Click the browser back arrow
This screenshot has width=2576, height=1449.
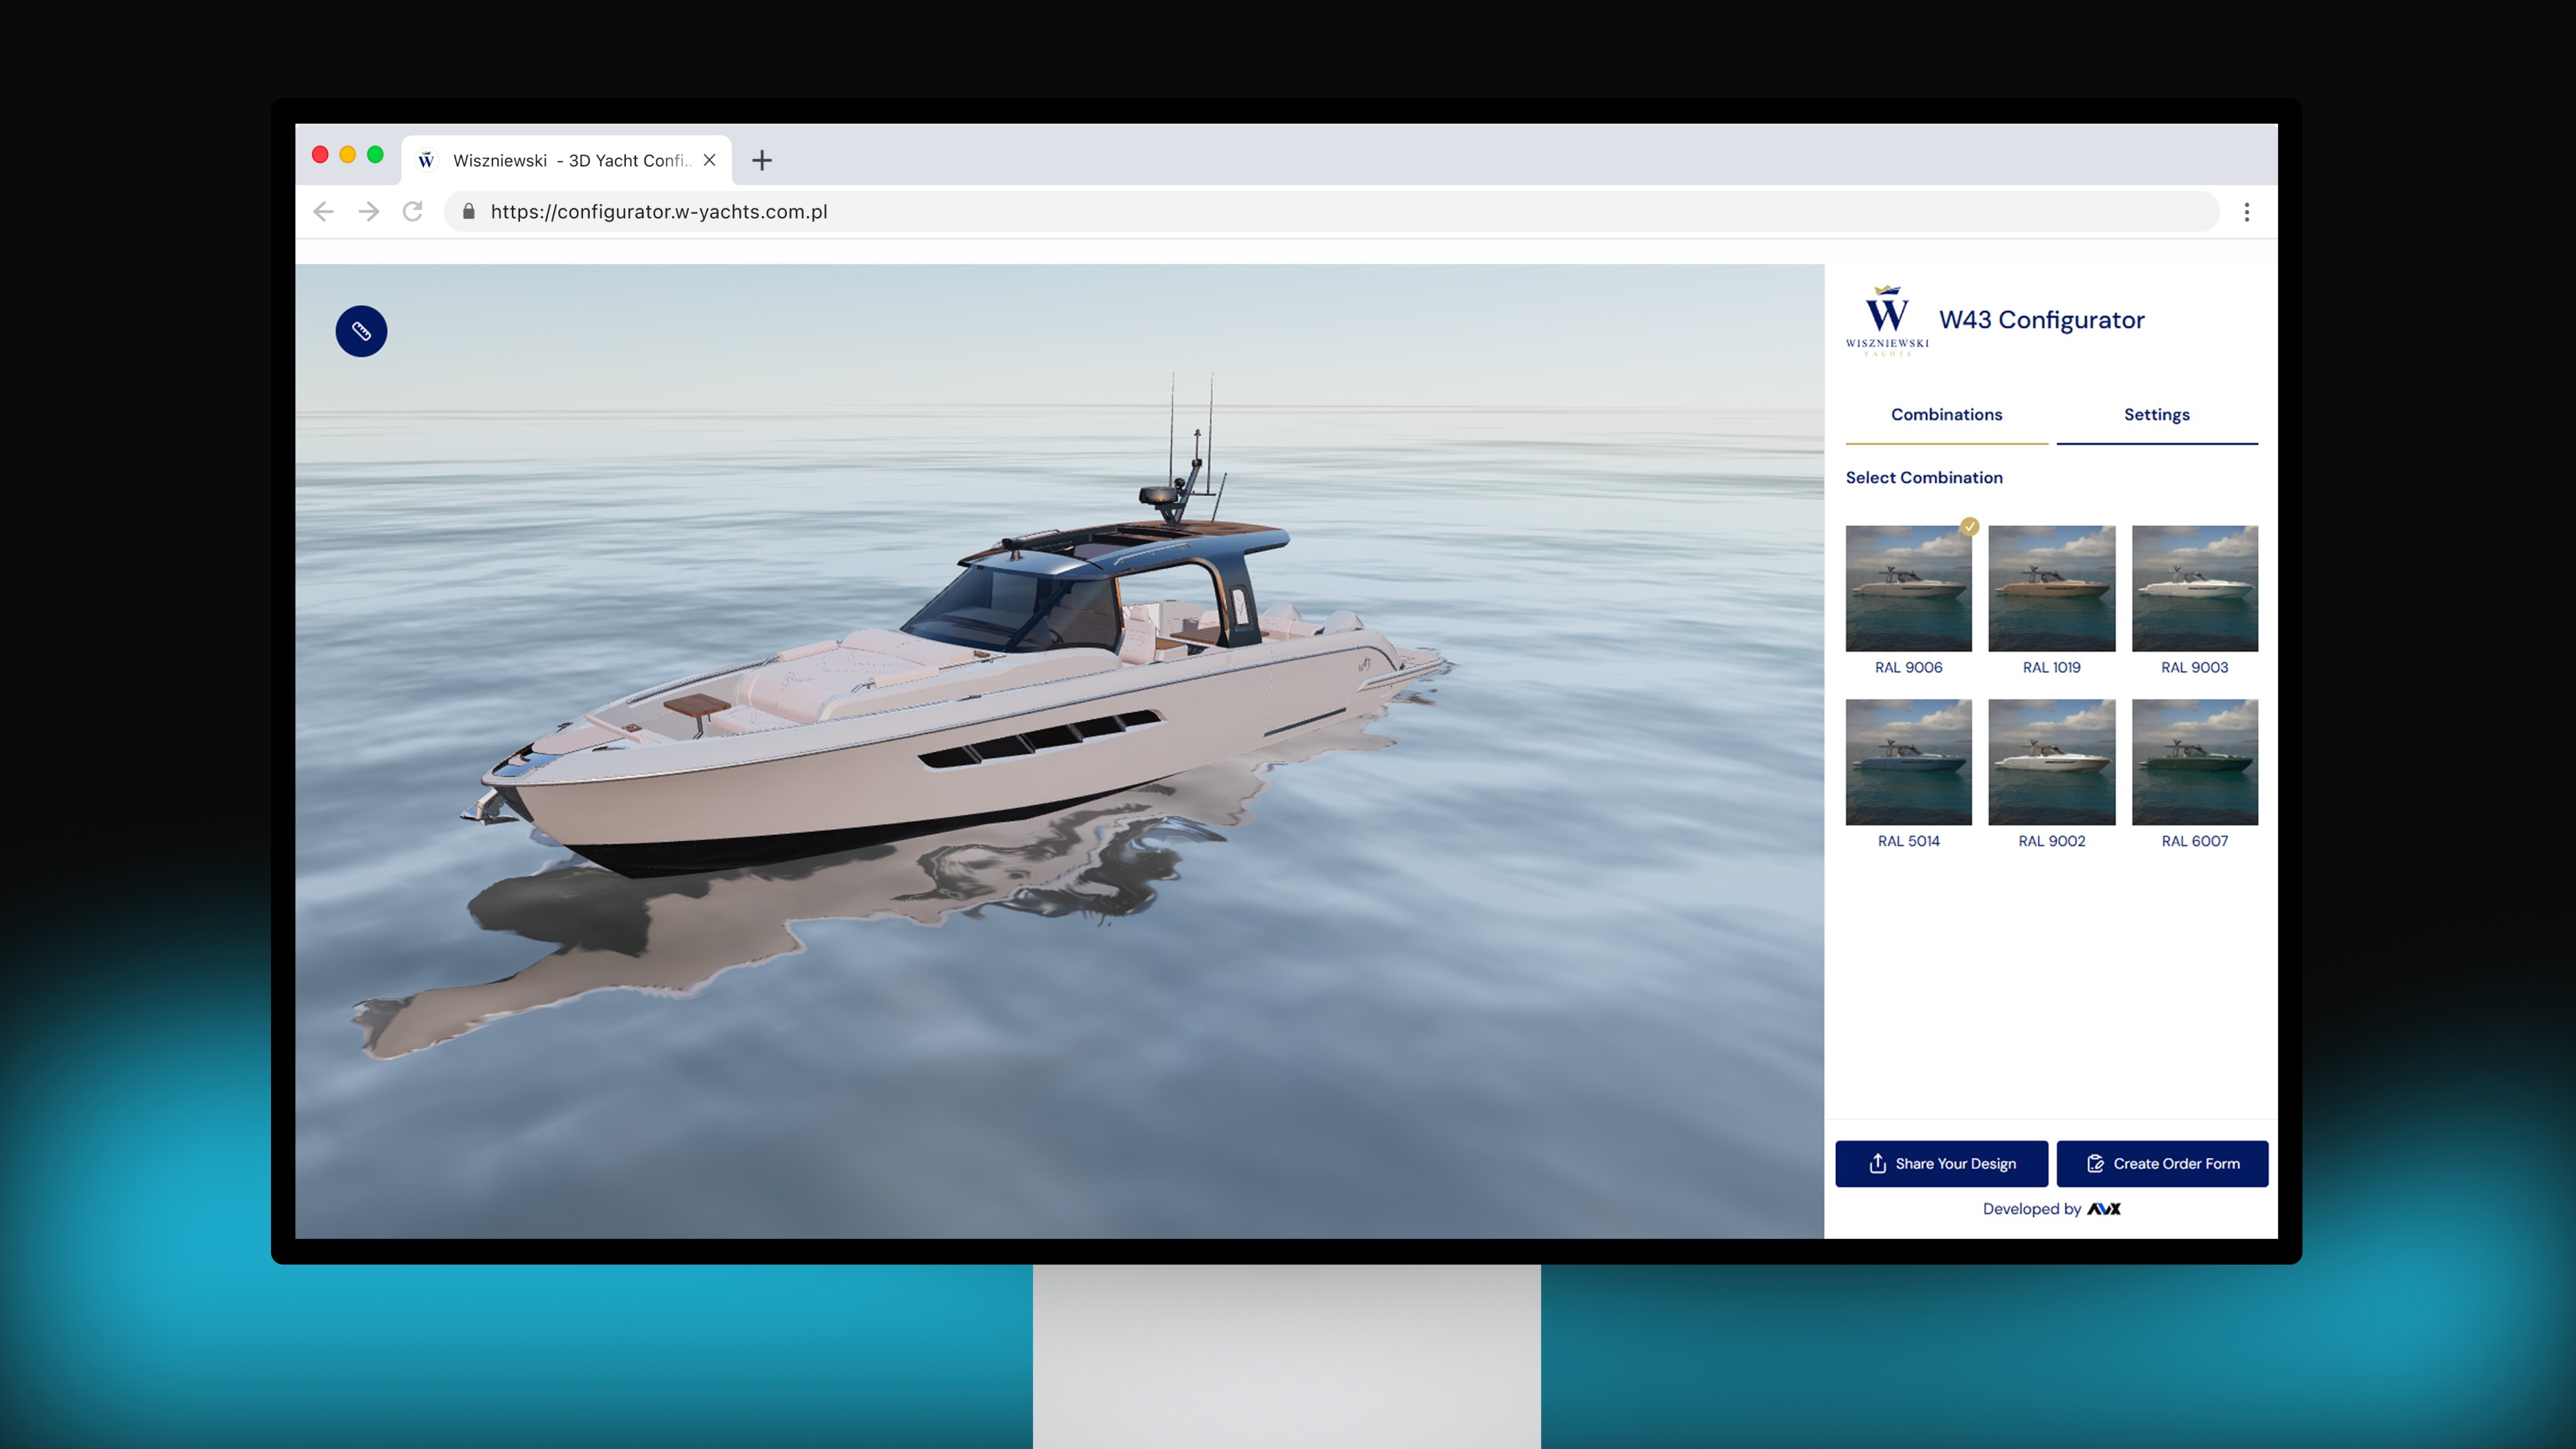coord(323,211)
